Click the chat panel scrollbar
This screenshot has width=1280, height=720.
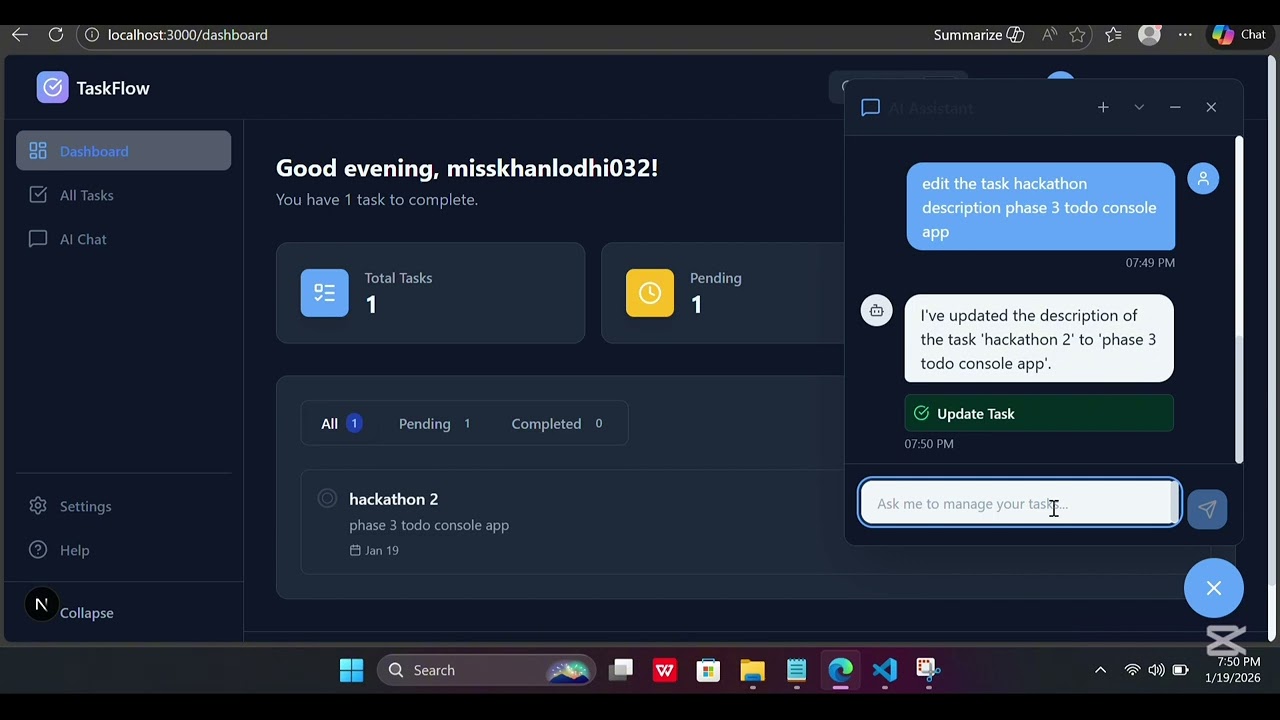click(x=1239, y=398)
